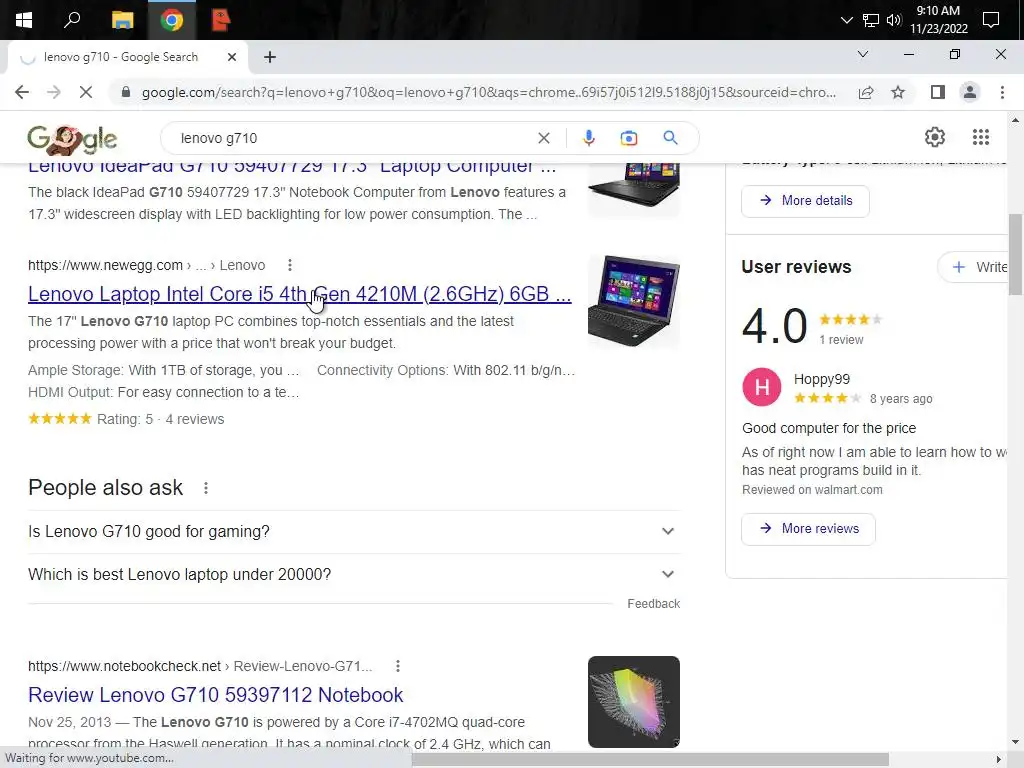Screen dimensions: 1024x768
Task: Clear the search query with the X
Action: 543,138
